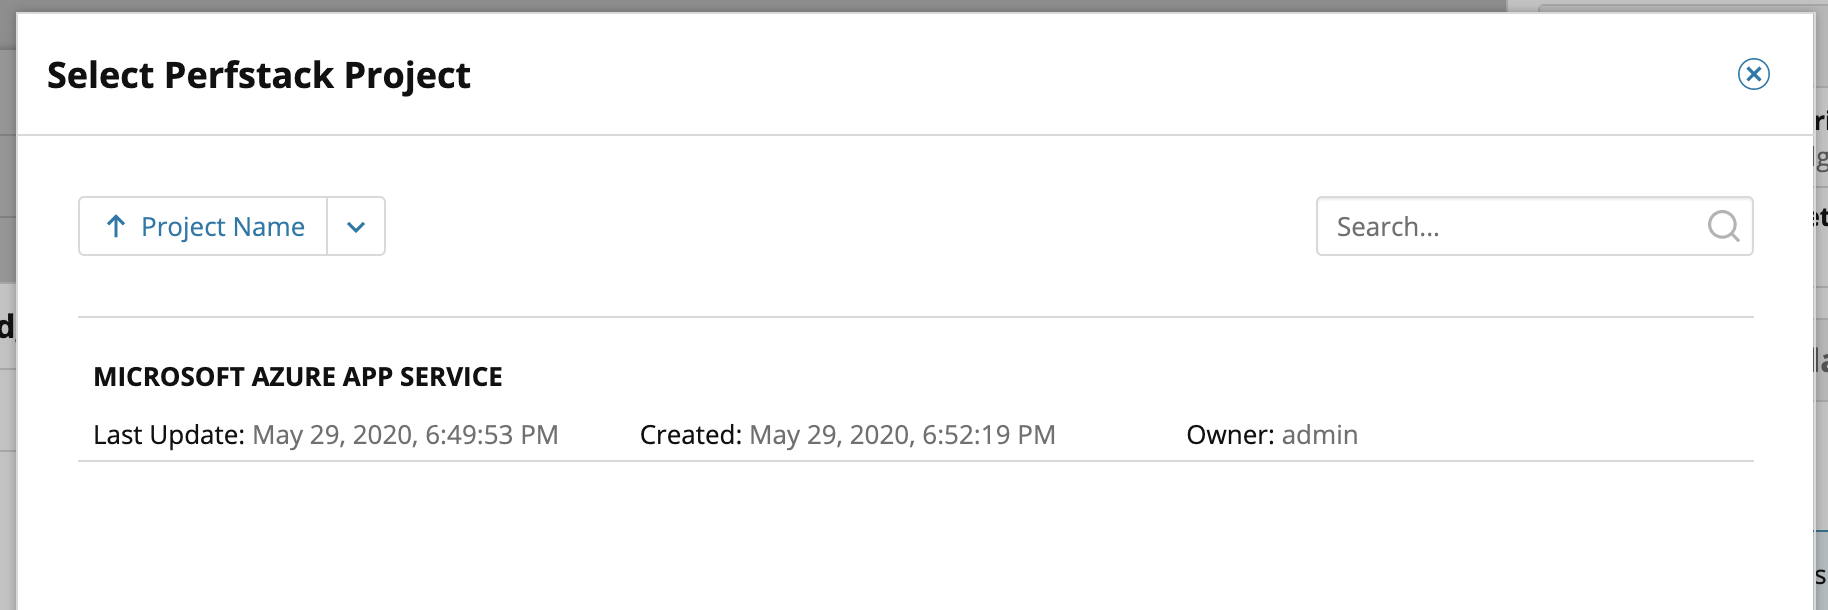Click the empty area below project list
The height and width of the screenshot is (610, 1828).
pos(900,540)
